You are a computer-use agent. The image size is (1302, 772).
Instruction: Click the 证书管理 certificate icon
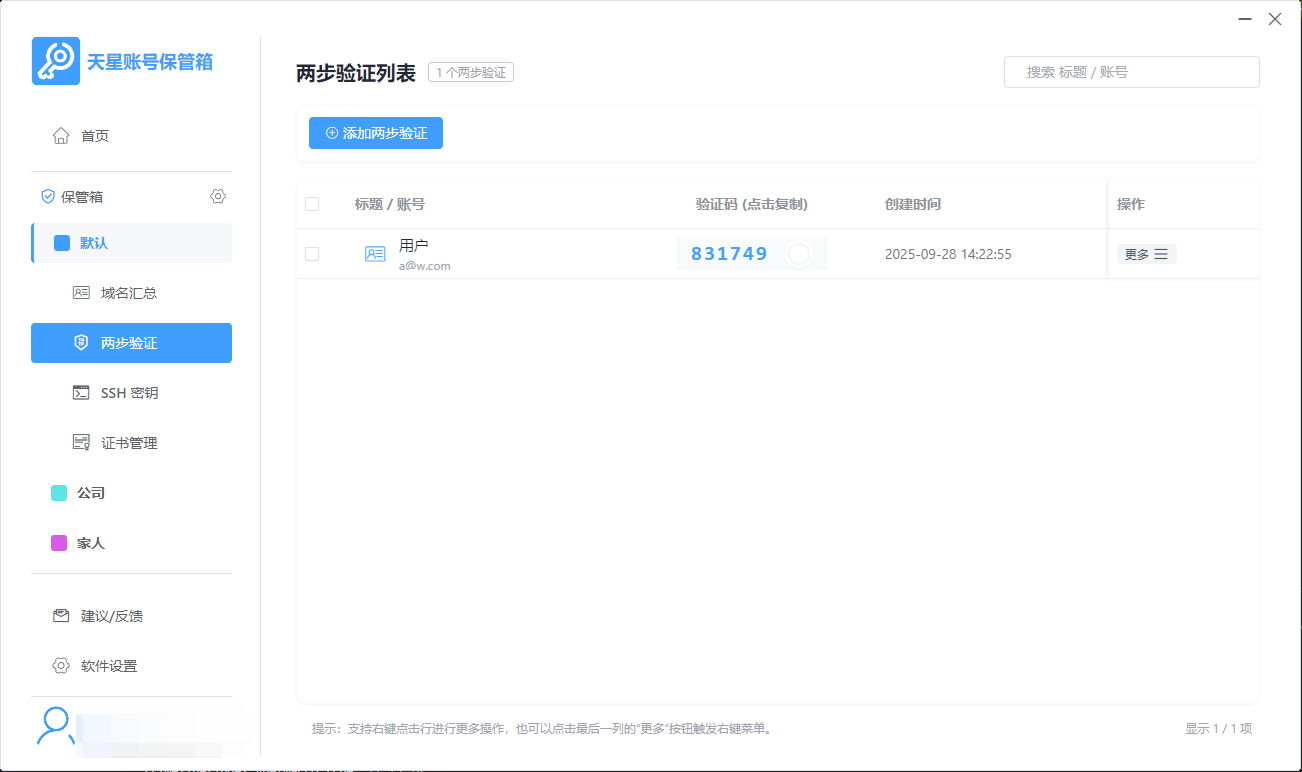(81, 442)
